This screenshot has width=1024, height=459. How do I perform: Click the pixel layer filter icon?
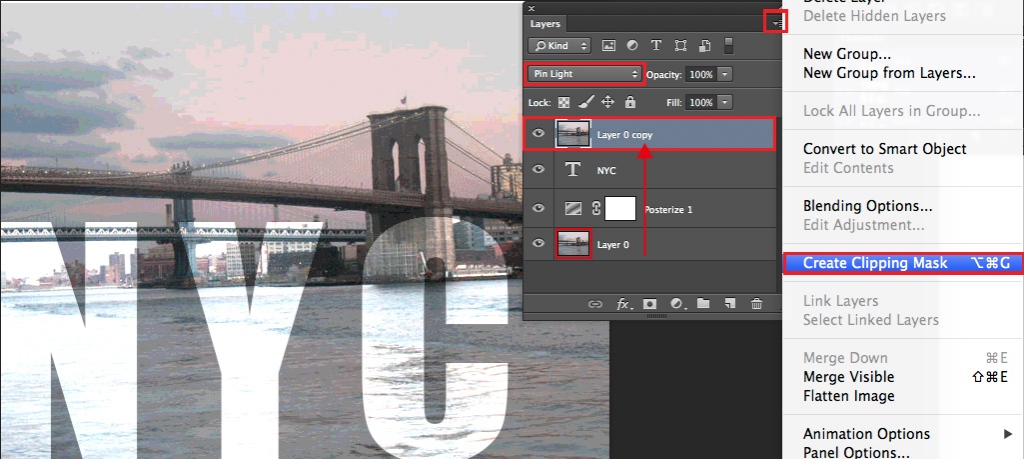(x=608, y=46)
